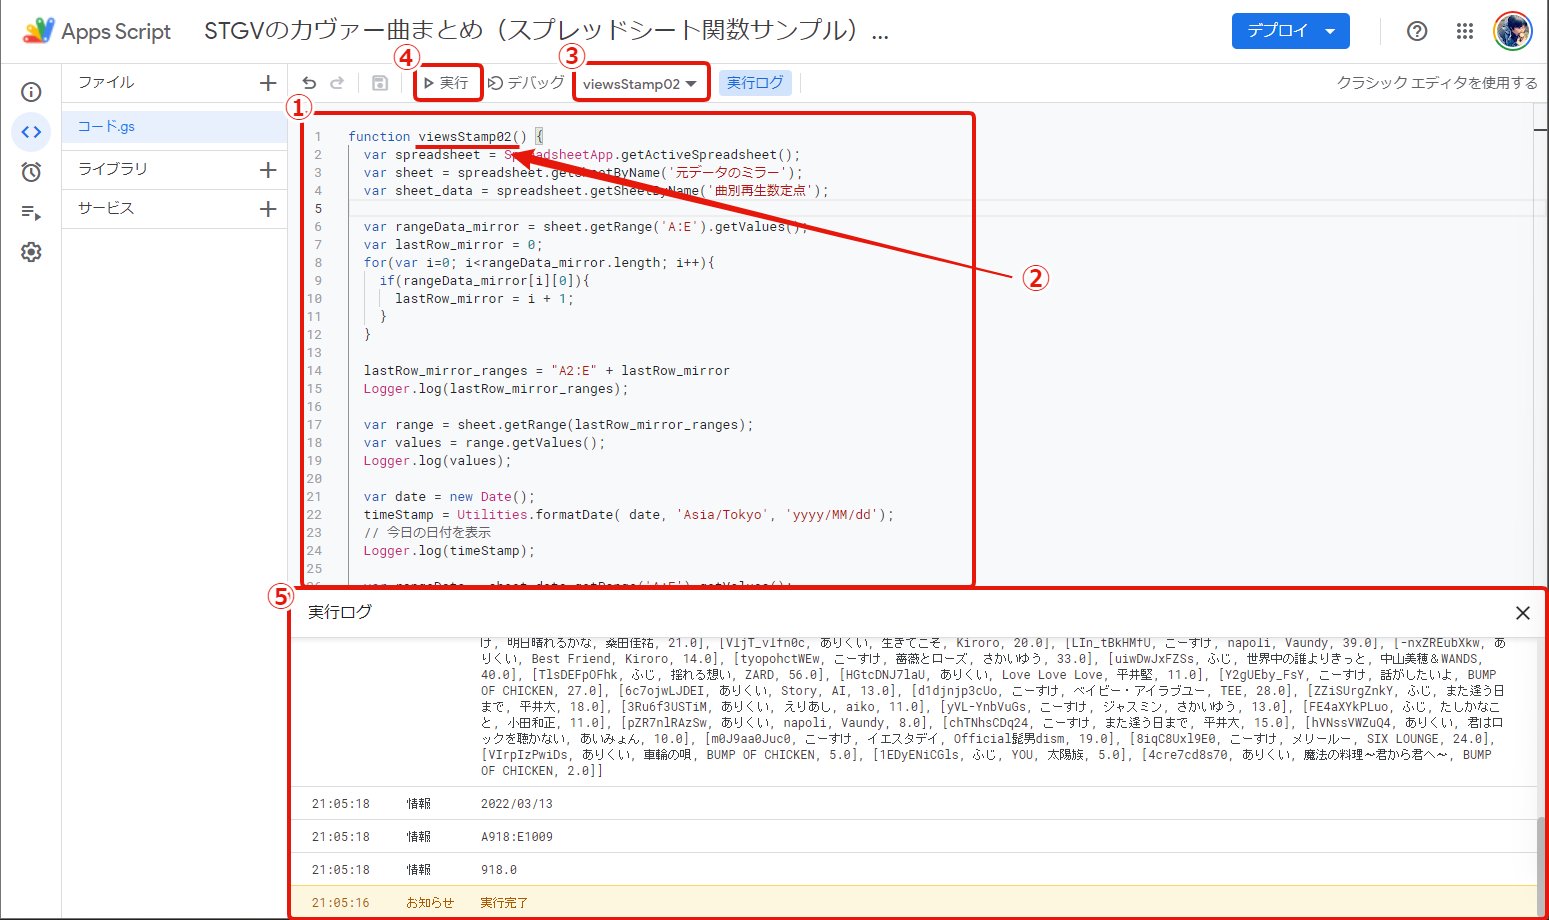Select the Editor code icon in sidebar
This screenshot has width=1549, height=920.
[x=31, y=132]
